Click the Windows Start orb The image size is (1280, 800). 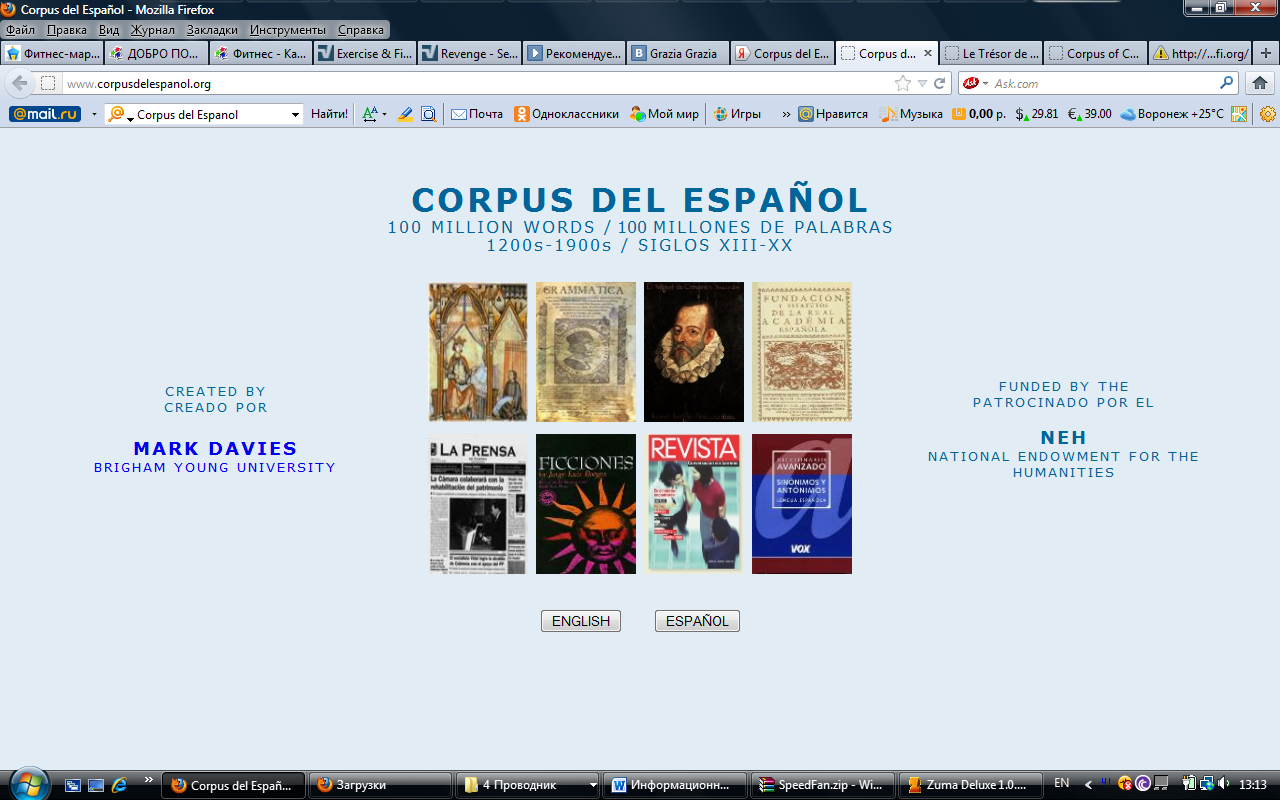point(27,784)
